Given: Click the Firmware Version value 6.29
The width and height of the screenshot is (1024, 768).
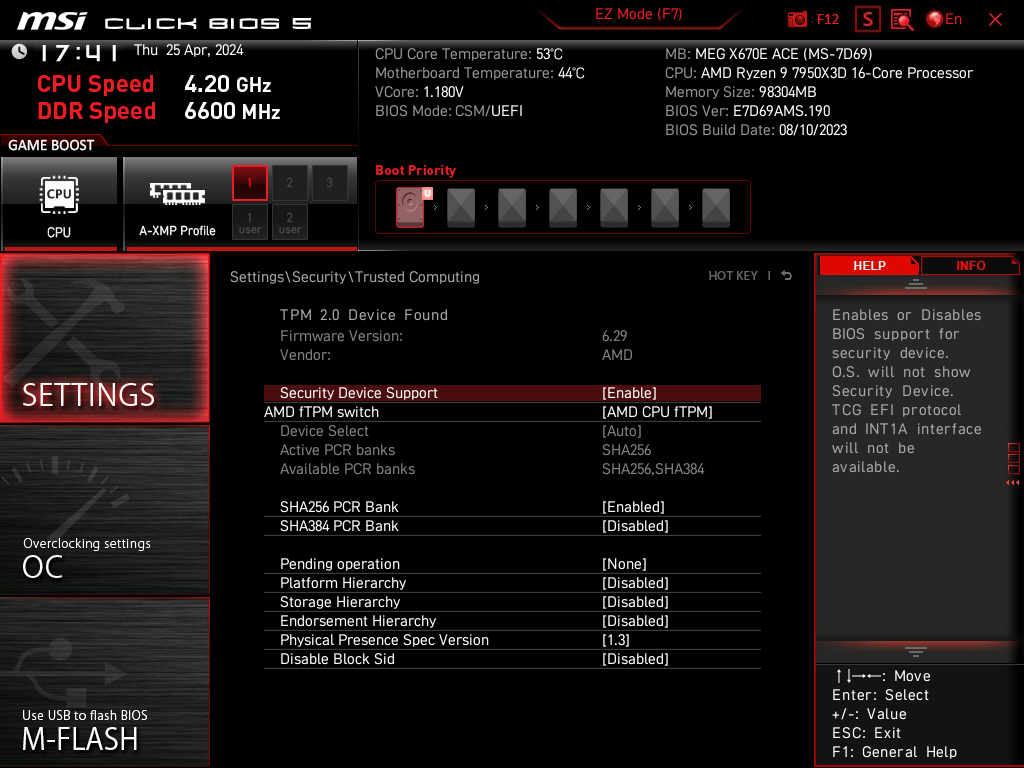Looking at the screenshot, I should pos(615,336).
